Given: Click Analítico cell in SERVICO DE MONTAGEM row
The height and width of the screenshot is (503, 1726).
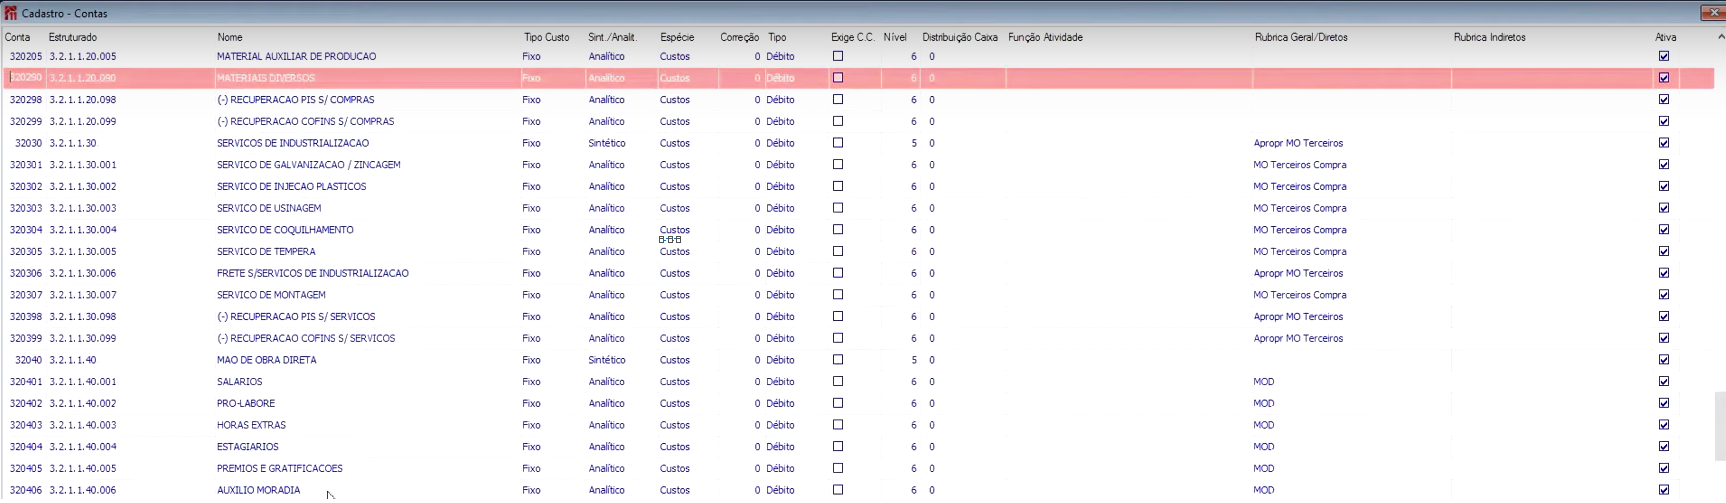Looking at the screenshot, I should 607,295.
